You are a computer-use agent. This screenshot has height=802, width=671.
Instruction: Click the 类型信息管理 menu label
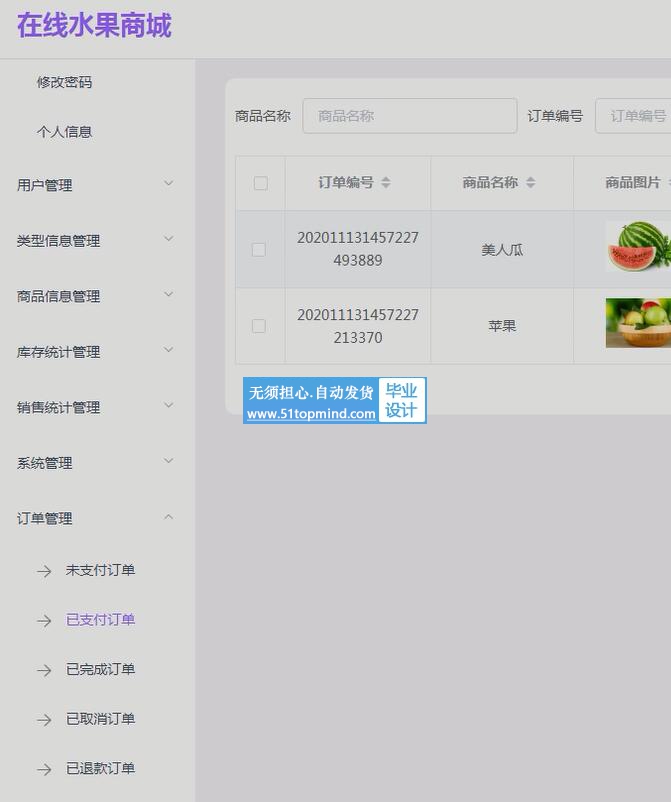[58, 240]
